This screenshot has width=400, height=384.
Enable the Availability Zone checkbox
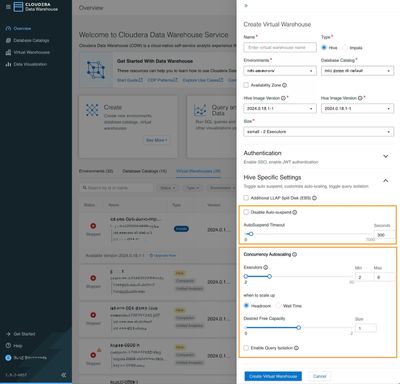click(x=246, y=85)
